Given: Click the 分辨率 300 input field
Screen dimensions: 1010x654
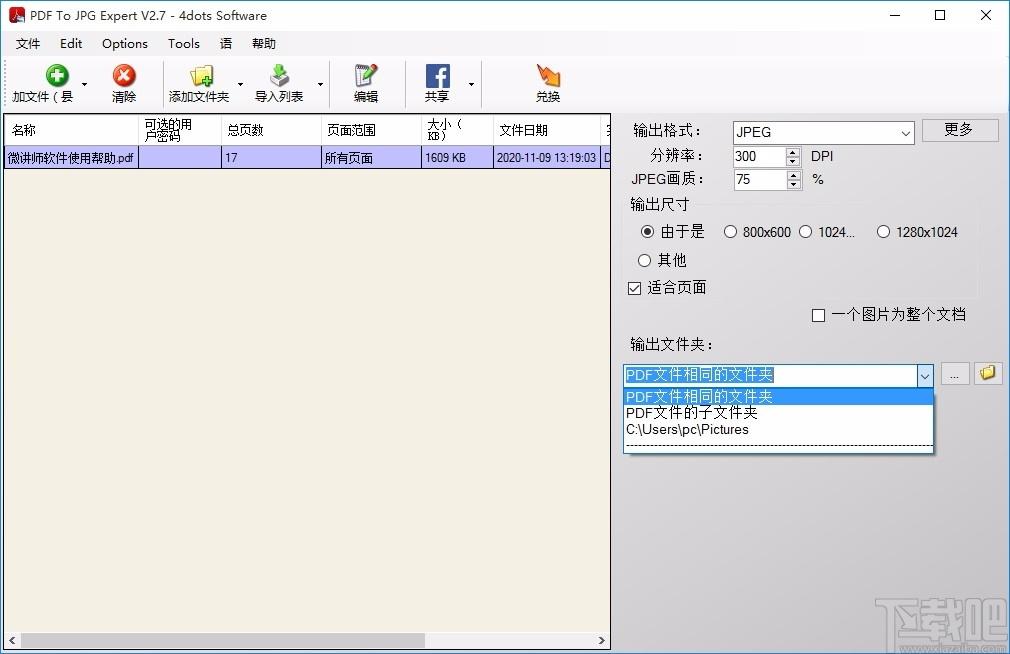Looking at the screenshot, I should click(x=759, y=157).
